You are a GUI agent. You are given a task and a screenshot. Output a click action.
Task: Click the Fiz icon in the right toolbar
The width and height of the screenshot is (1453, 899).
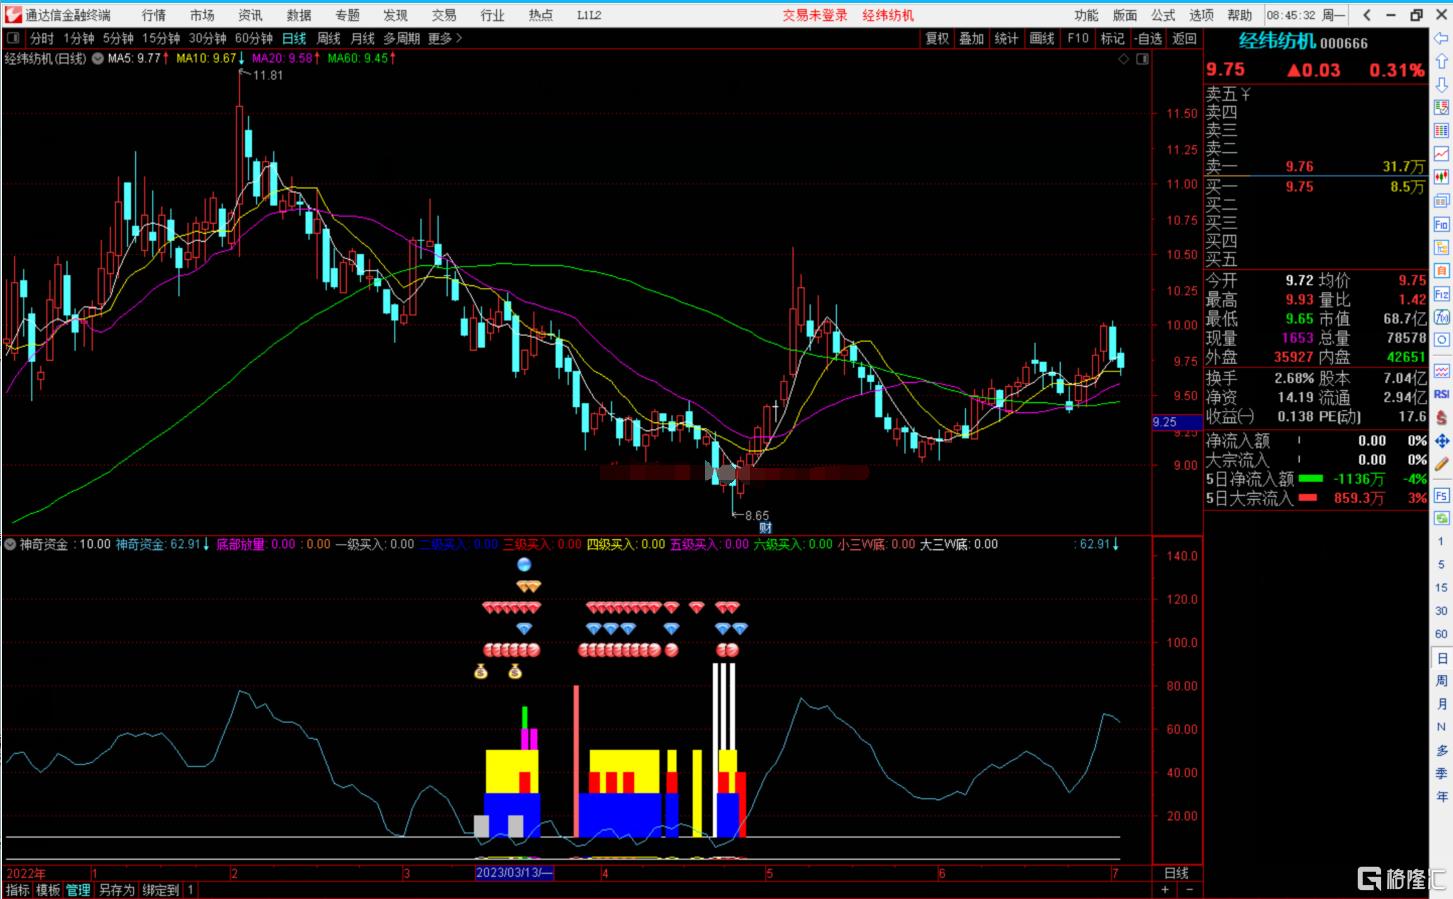pos(1441,294)
